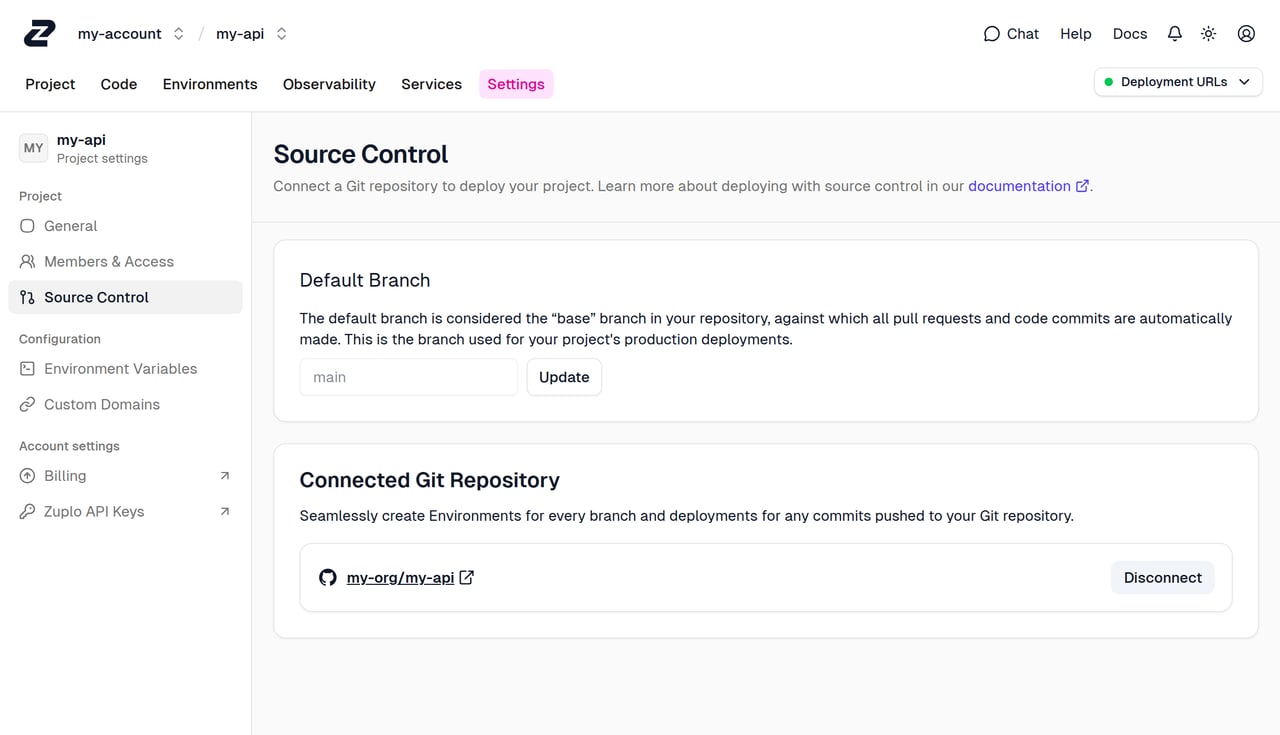Screen dimensions: 1280x735
Task: Click the GitHub logo icon beside my-org/my-api
Action: coord(328,577)
